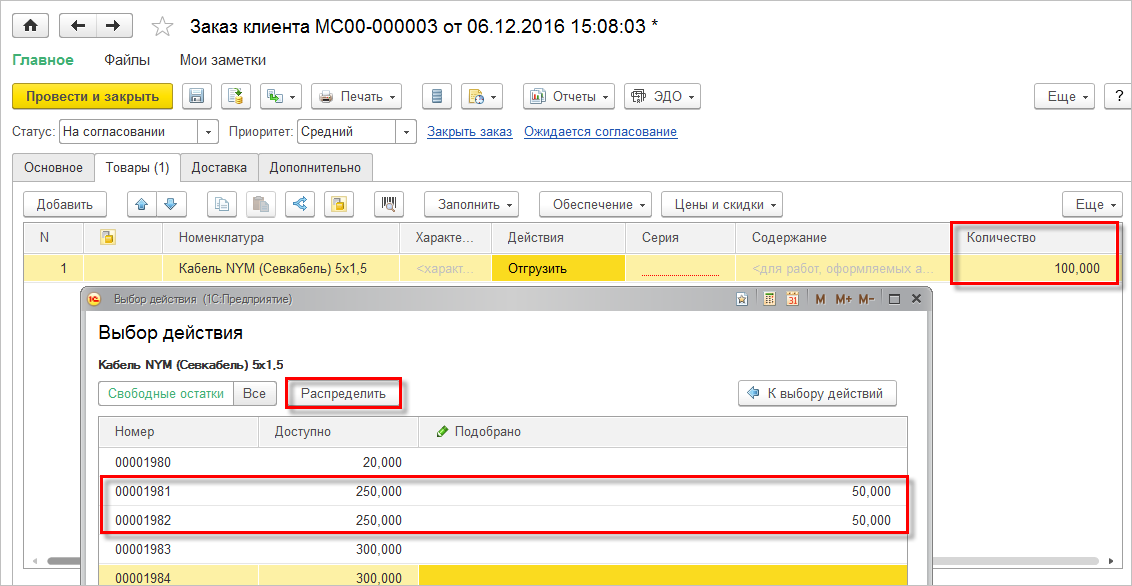The image size is (1132, 586).
Task: Click the Закрыть заказ link
Action: (469, 132)
